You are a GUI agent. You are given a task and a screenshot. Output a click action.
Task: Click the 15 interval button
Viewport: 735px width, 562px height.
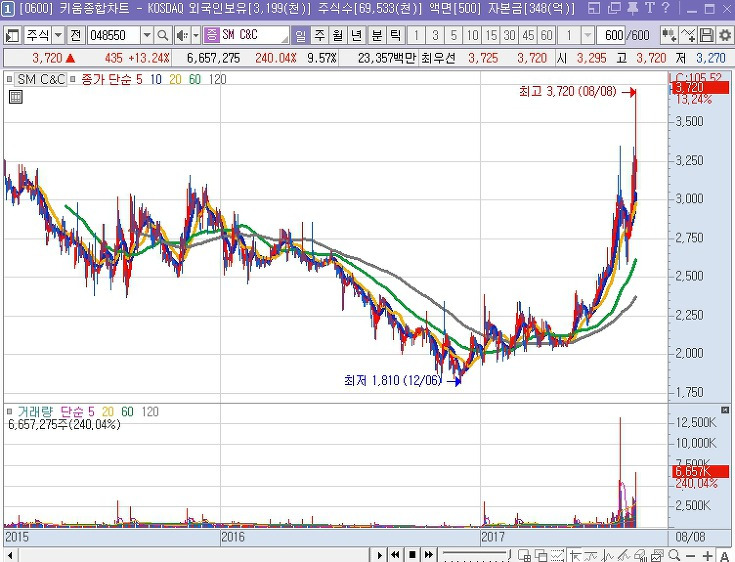coord(491,35)
